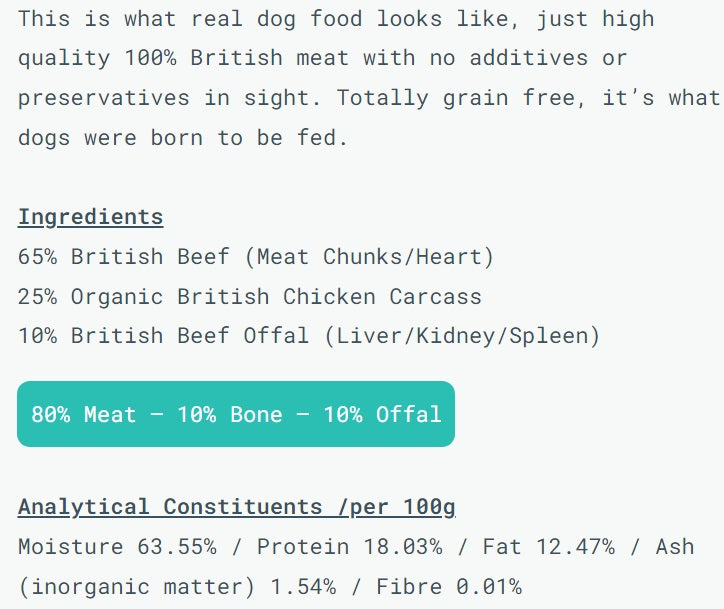
Task: Select the 10% British Beef Offal line
Action: [309, 336]
